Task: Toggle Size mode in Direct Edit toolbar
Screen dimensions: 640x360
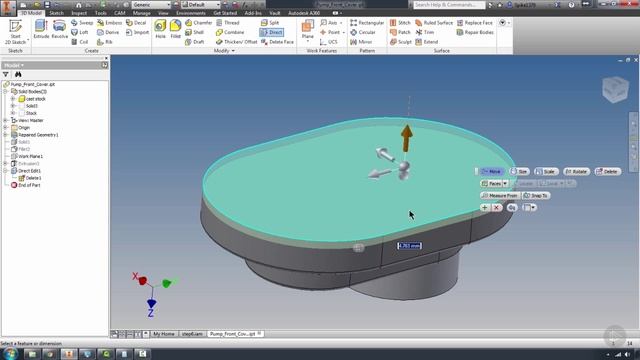Action: point(519,171)
